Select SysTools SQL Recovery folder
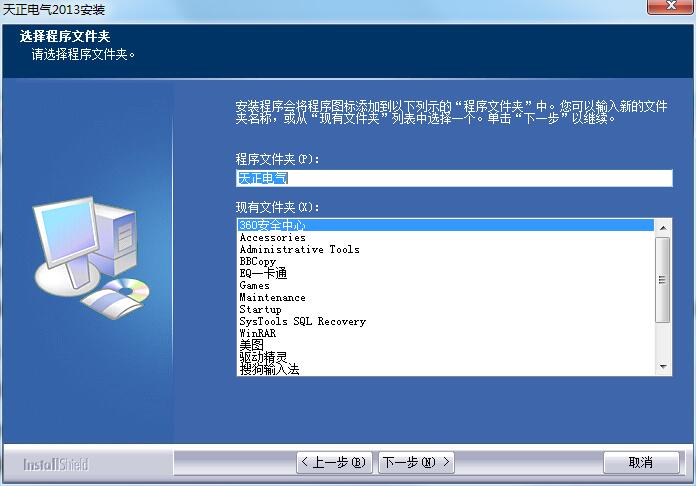 click(302, 322)
